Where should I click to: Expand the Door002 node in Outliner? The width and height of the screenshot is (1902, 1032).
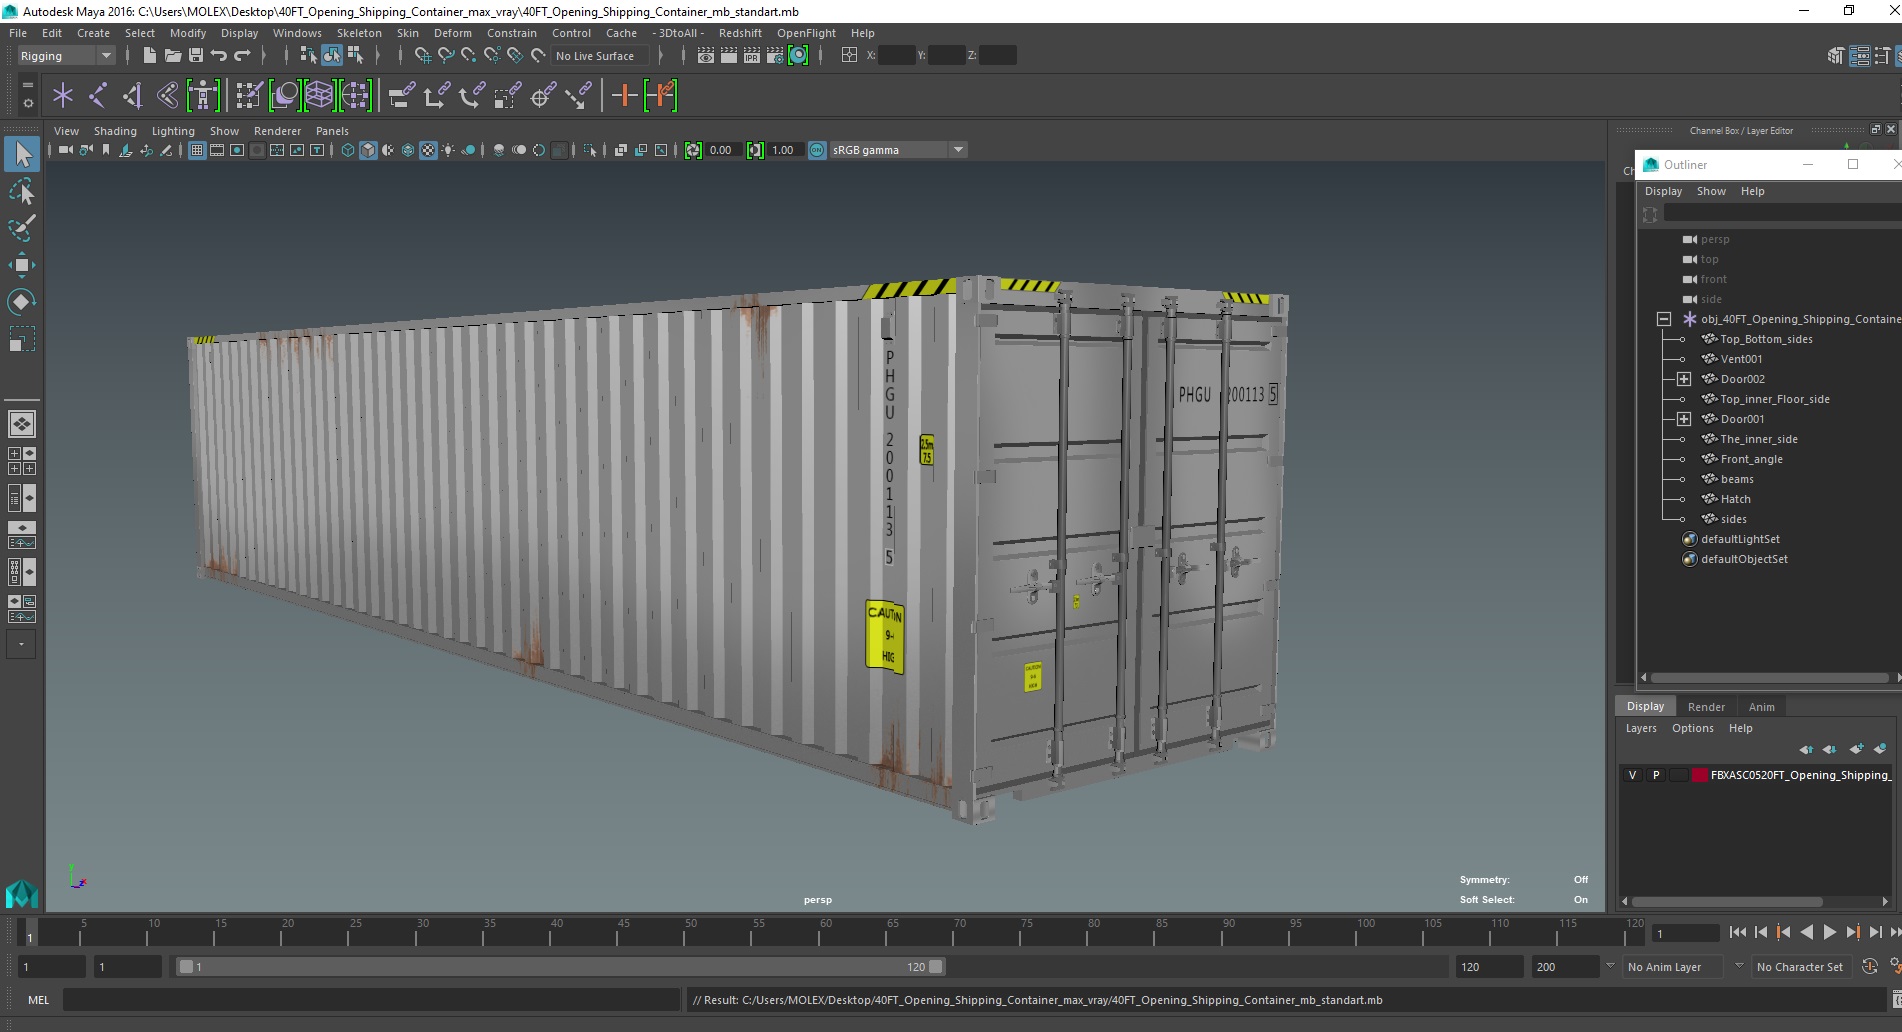[1684, 379]
